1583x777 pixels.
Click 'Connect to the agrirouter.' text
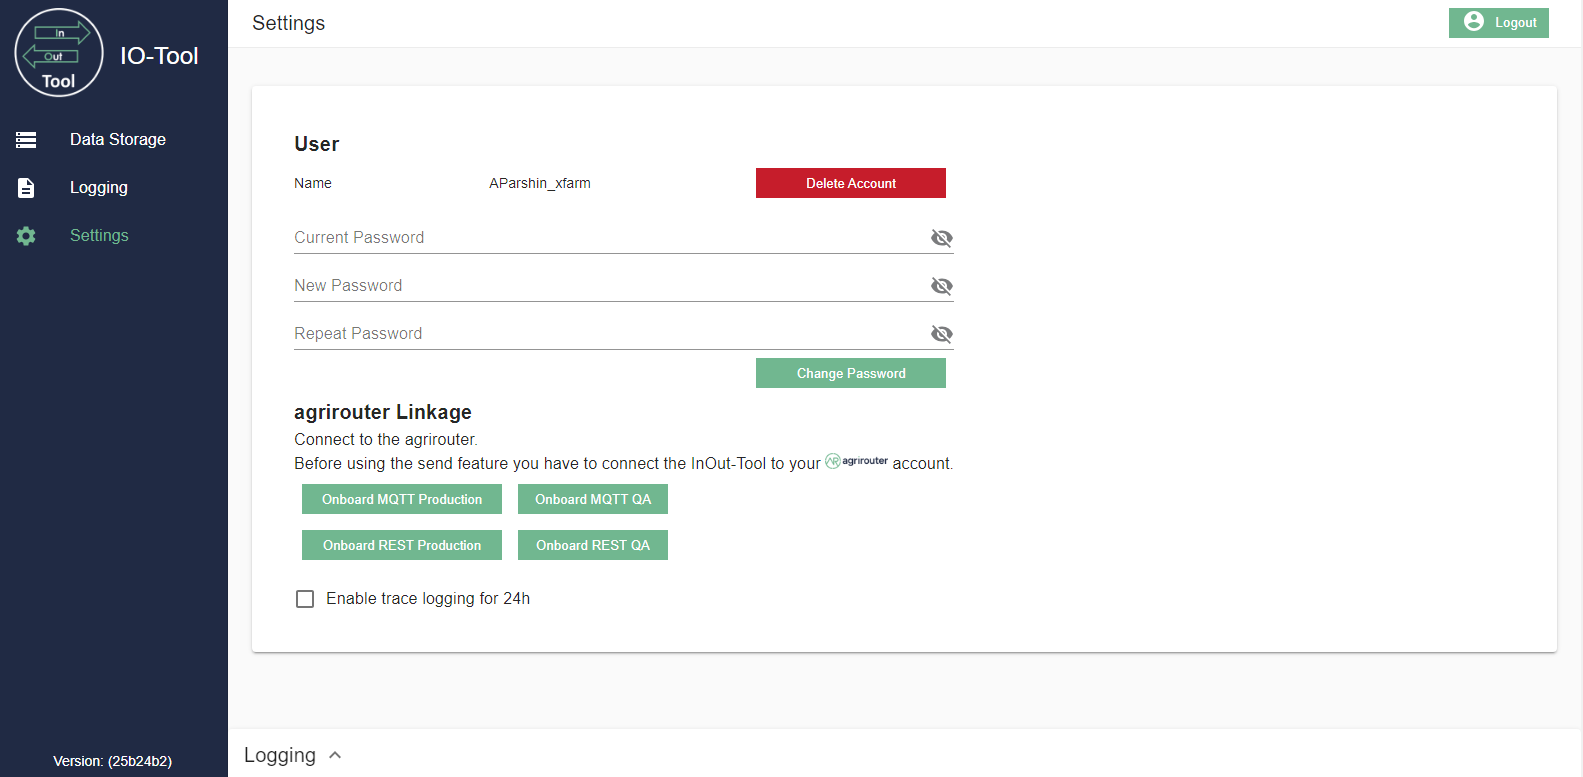pyautogui.click(x=386, y=440)
